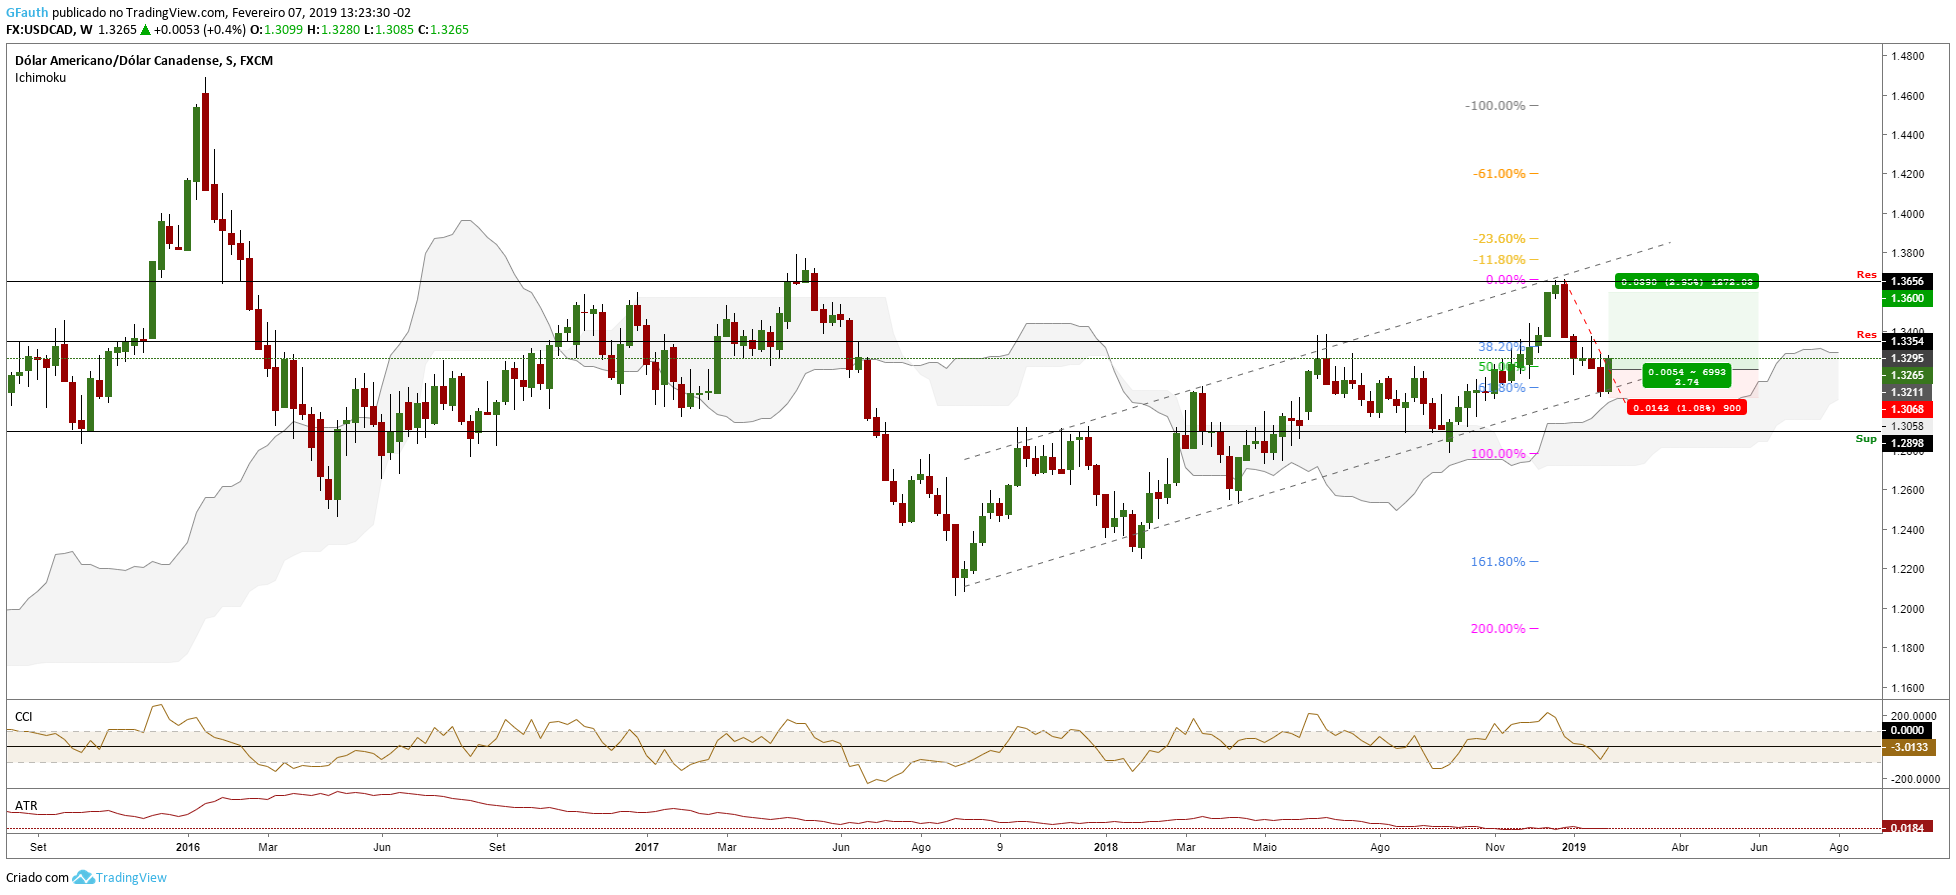Click the 2018 label on time axis

pyautogui.click(x=1106, y=847)
